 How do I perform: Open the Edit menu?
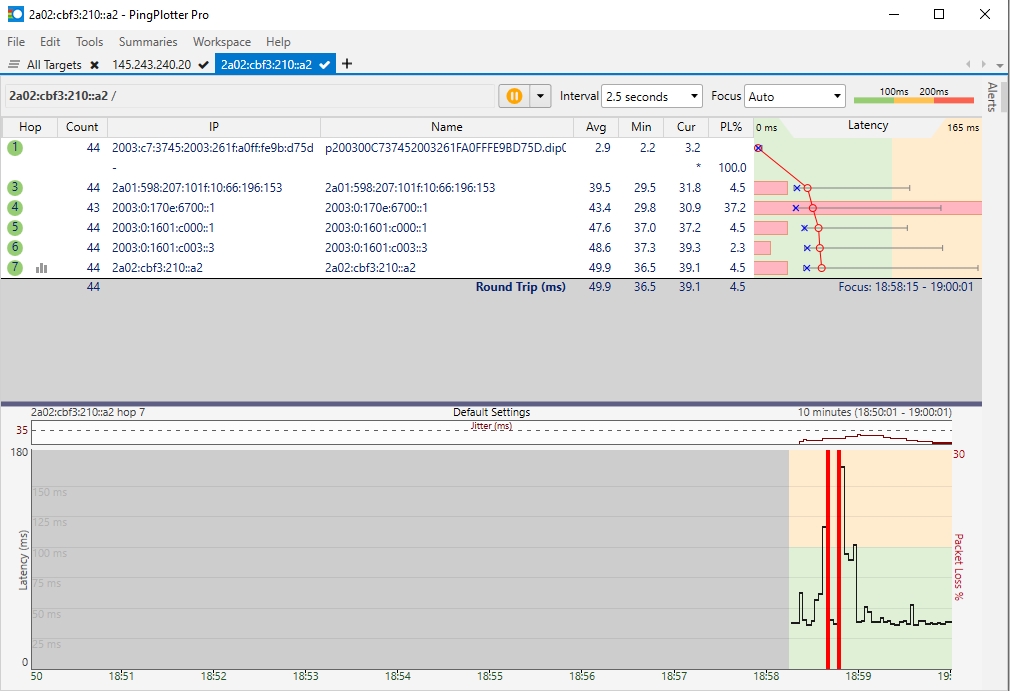point(50,42)
